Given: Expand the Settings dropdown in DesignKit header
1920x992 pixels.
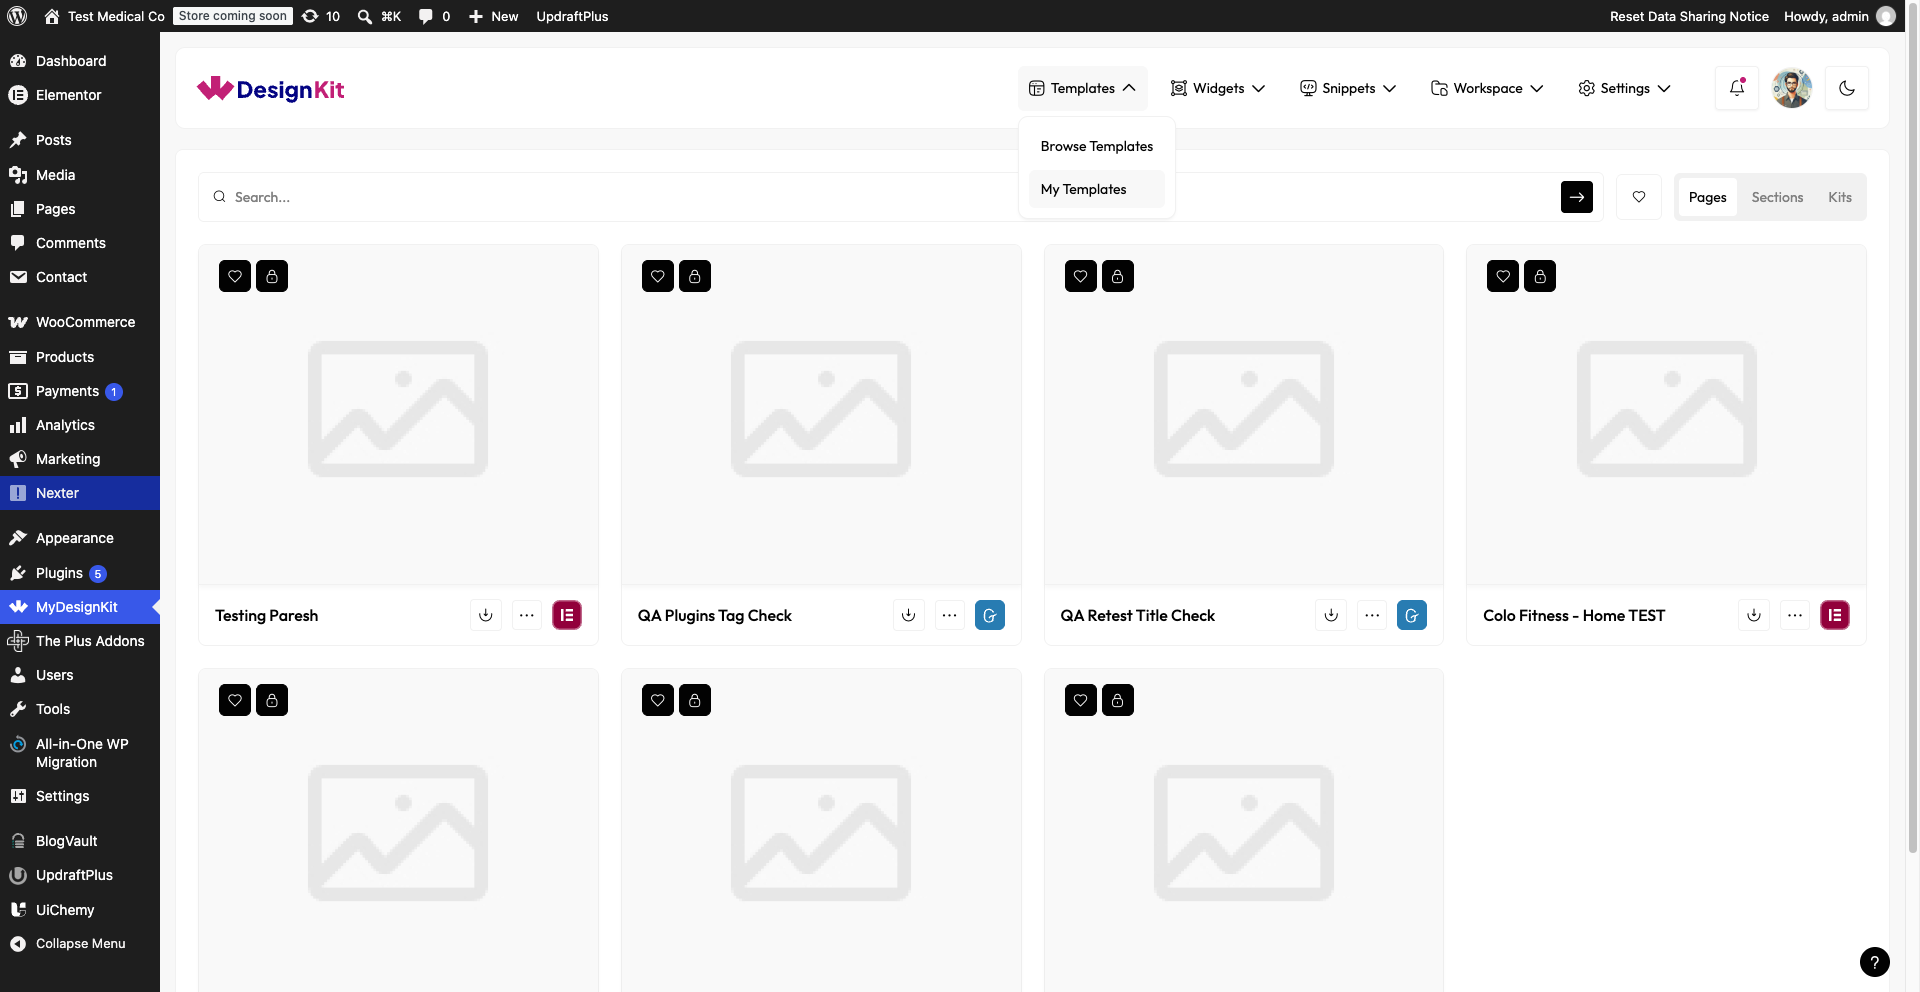Looking at the screenshot, I should pyautogui.click(x=1624, y=88).
